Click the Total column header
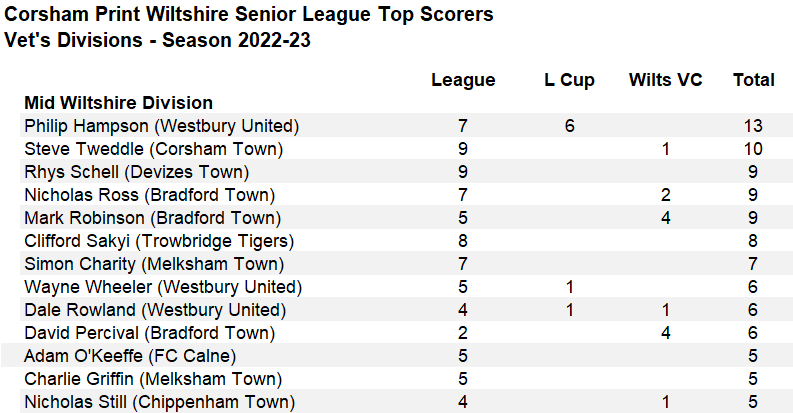The height and width of the screenshot is (413, 793). click(754, 80)
